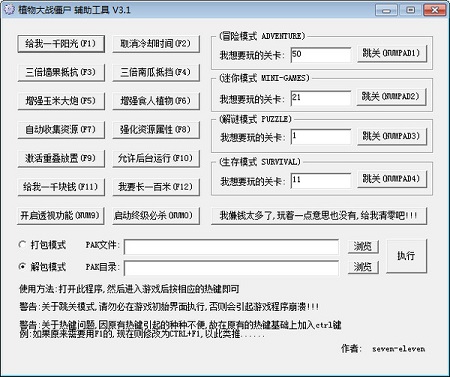Click 给我一千块钱 (F11) button
Screen dimensions: 450x377
[x=61, y=187]
